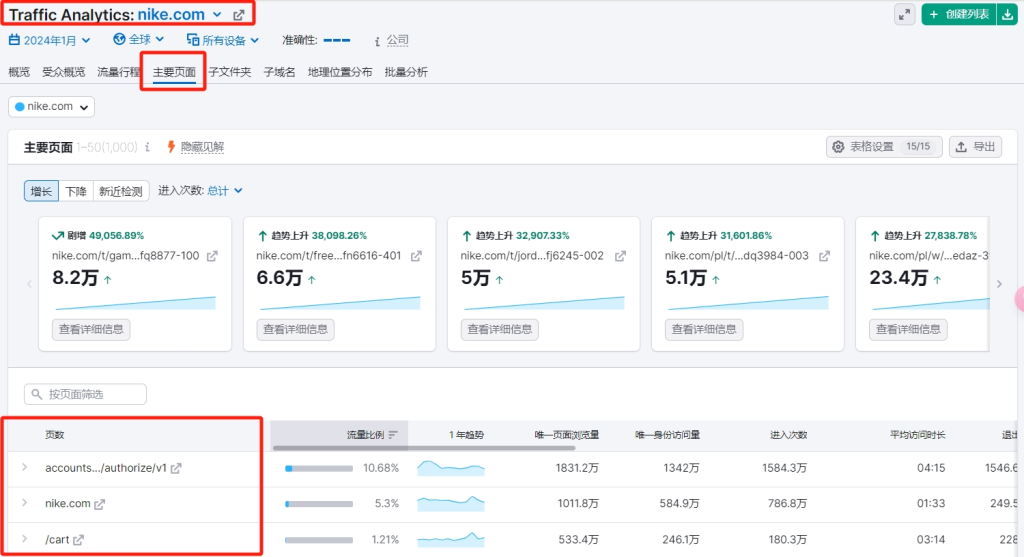Click lightning icon next to 隐藏见解
The image size is (1024, 557).
click(x=170, y=147)
